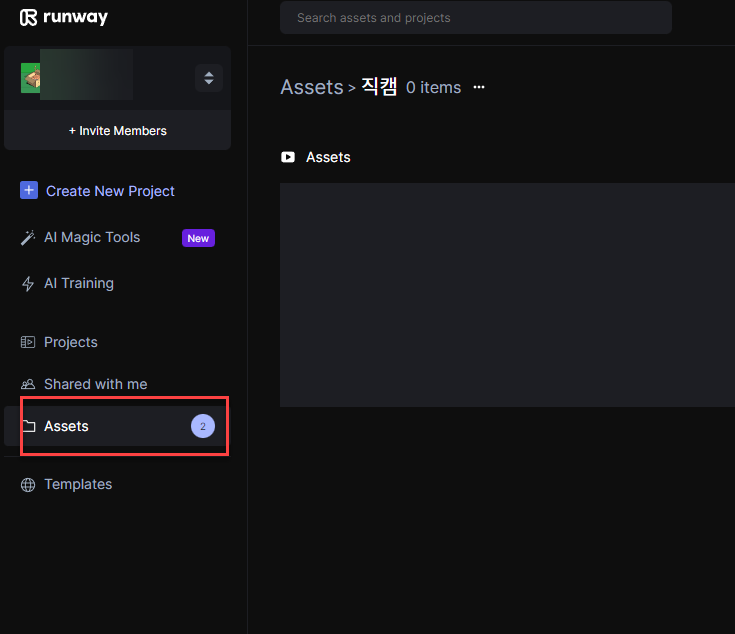Invite members to the workspace

[x=117, y=131]
